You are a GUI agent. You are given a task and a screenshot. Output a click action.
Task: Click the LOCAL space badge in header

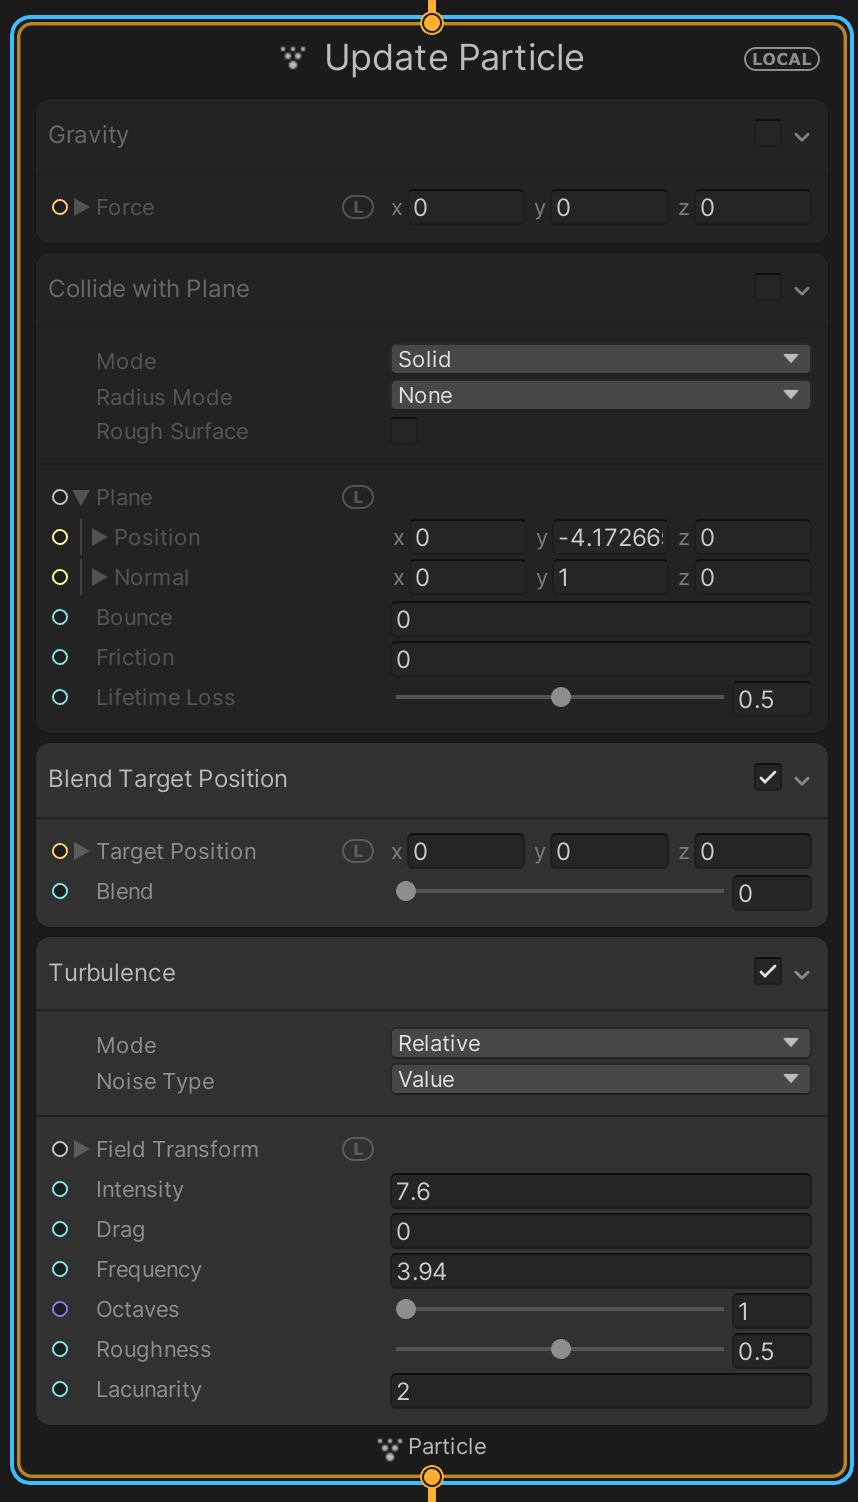click(781, 59)
